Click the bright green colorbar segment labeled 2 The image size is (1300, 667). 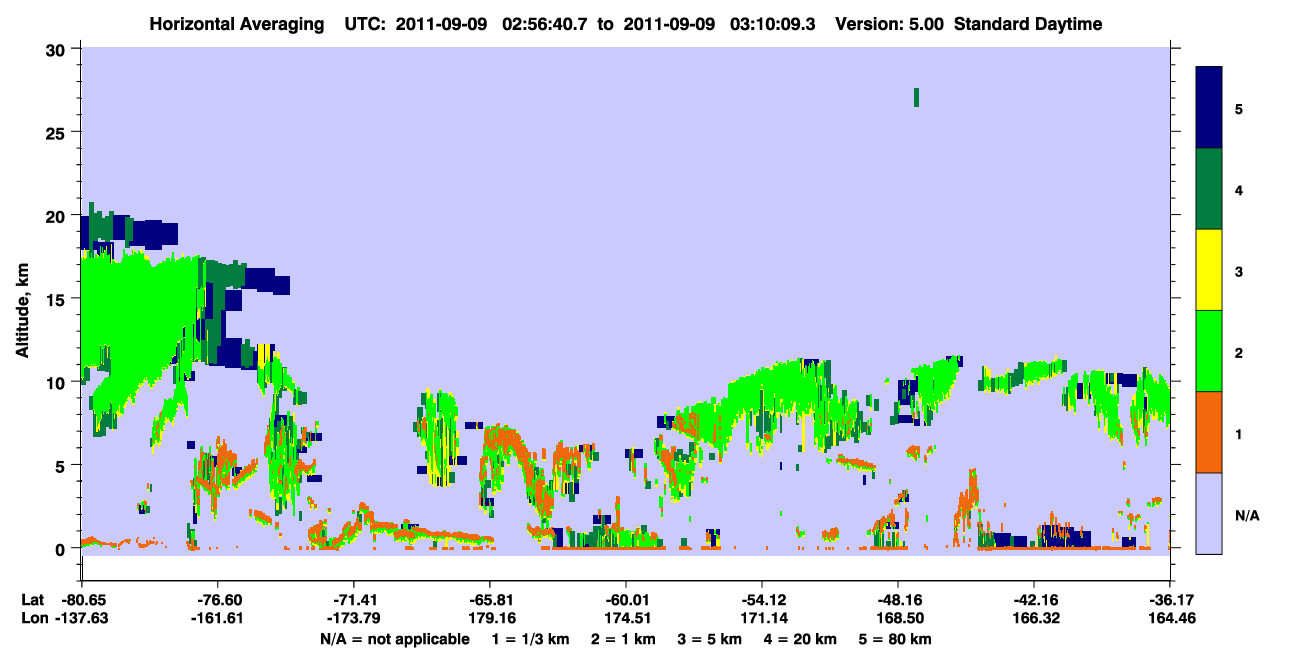click(1210, 351)
